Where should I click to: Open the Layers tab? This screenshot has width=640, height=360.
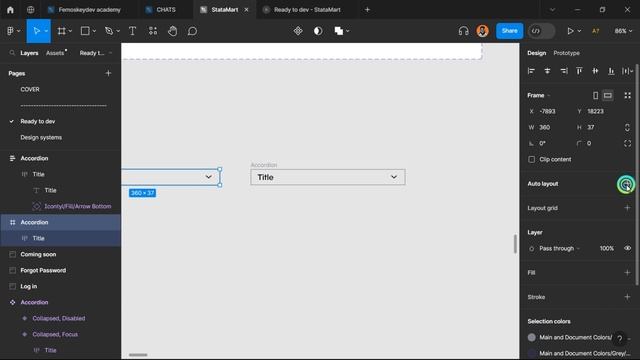tap(29, 53)
